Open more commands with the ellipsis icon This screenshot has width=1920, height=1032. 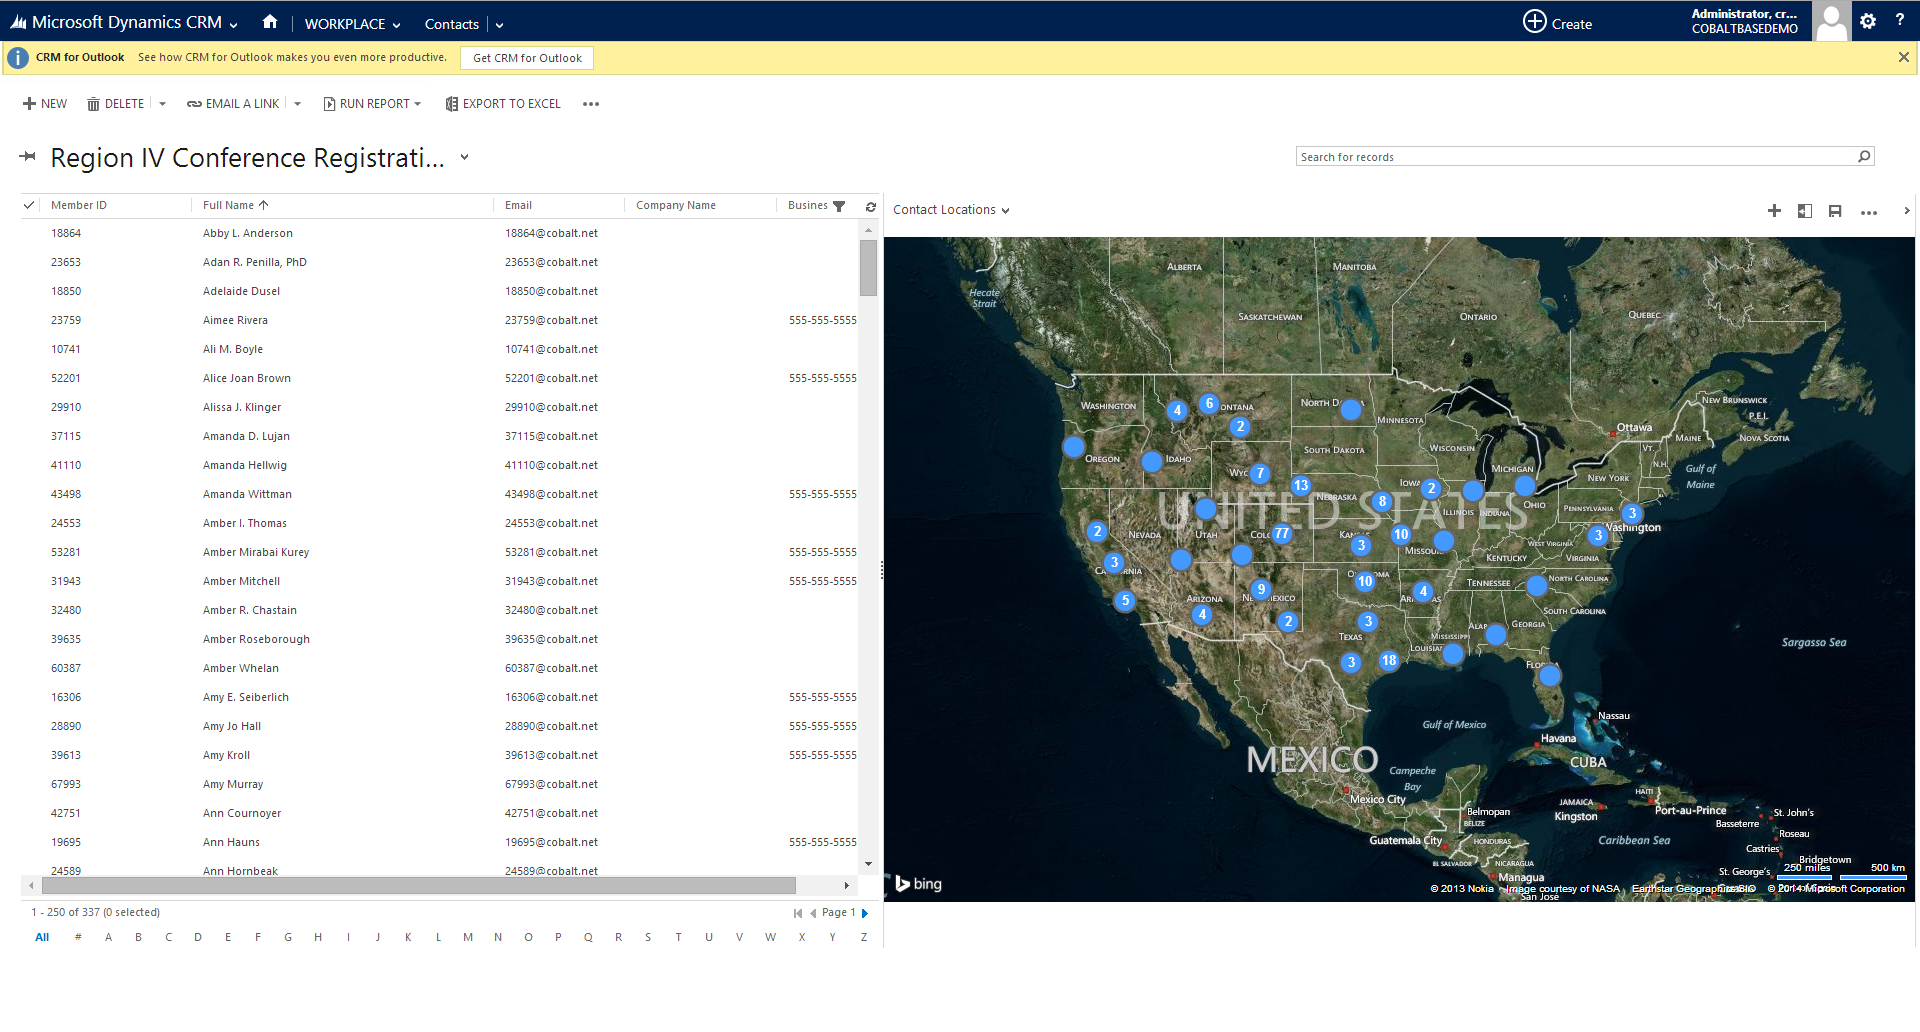tap(590, 103)
